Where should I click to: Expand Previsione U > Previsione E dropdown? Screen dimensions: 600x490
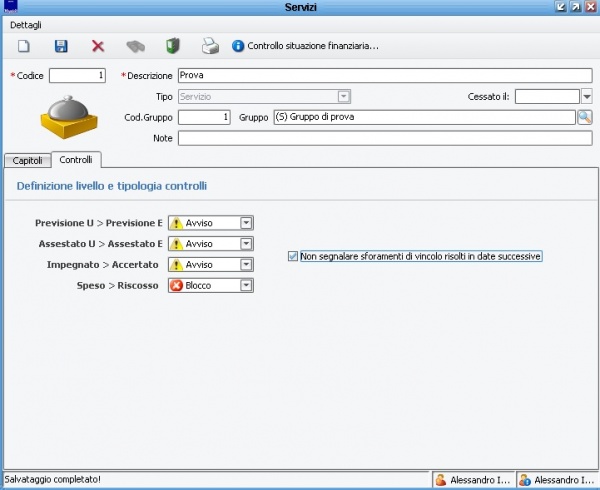[x=246, y=223]
